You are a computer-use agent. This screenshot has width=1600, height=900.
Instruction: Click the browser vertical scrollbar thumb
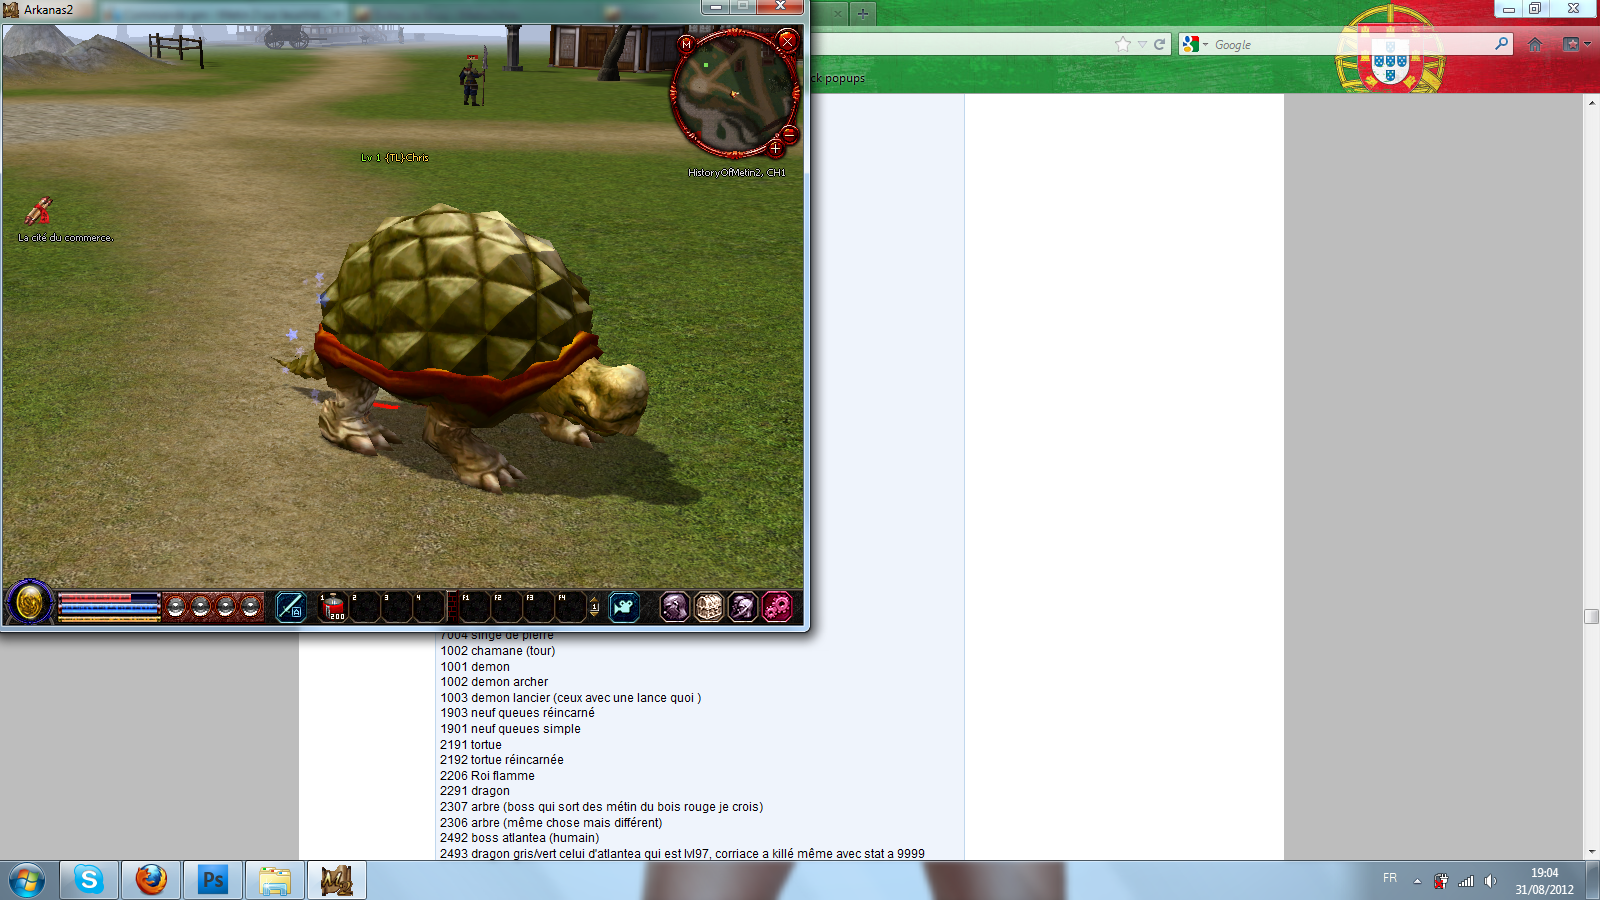coord(1592,617)
